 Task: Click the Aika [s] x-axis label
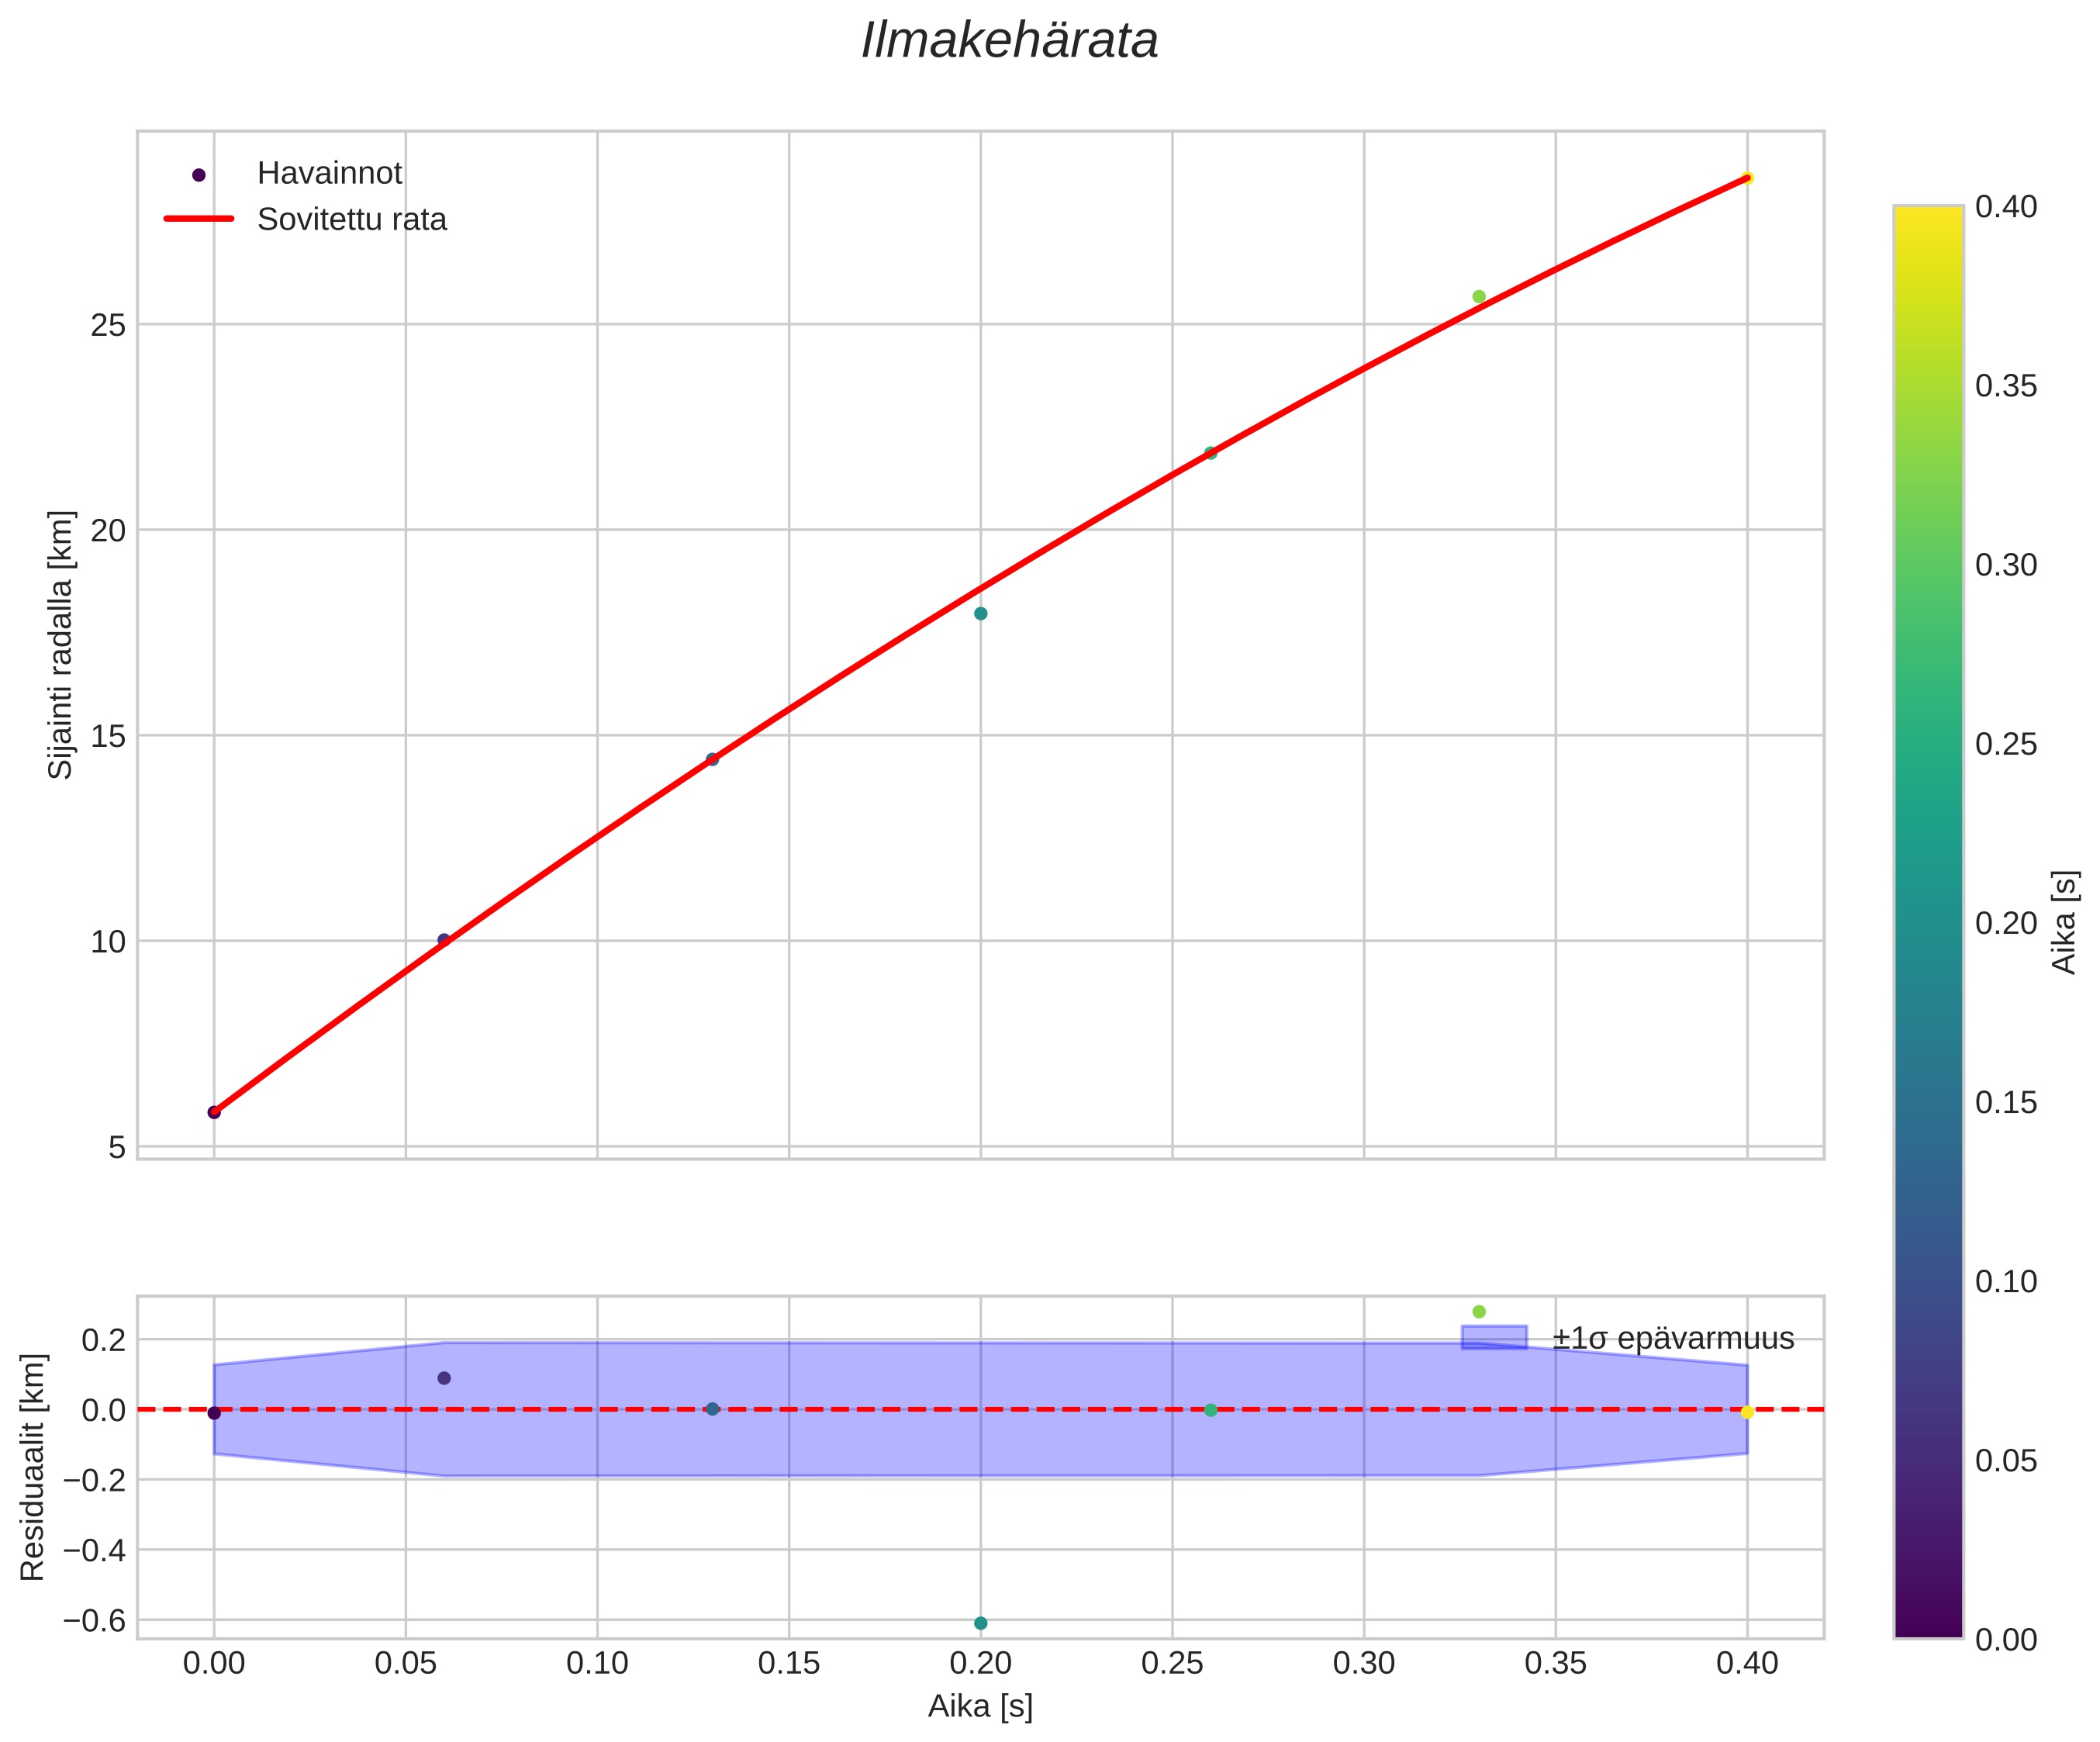tap(980, 1706)
